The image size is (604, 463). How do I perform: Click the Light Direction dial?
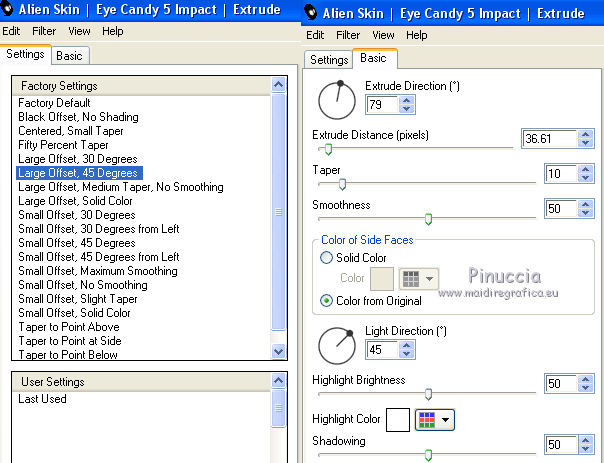pyautogui.click(x=337, y=346)
